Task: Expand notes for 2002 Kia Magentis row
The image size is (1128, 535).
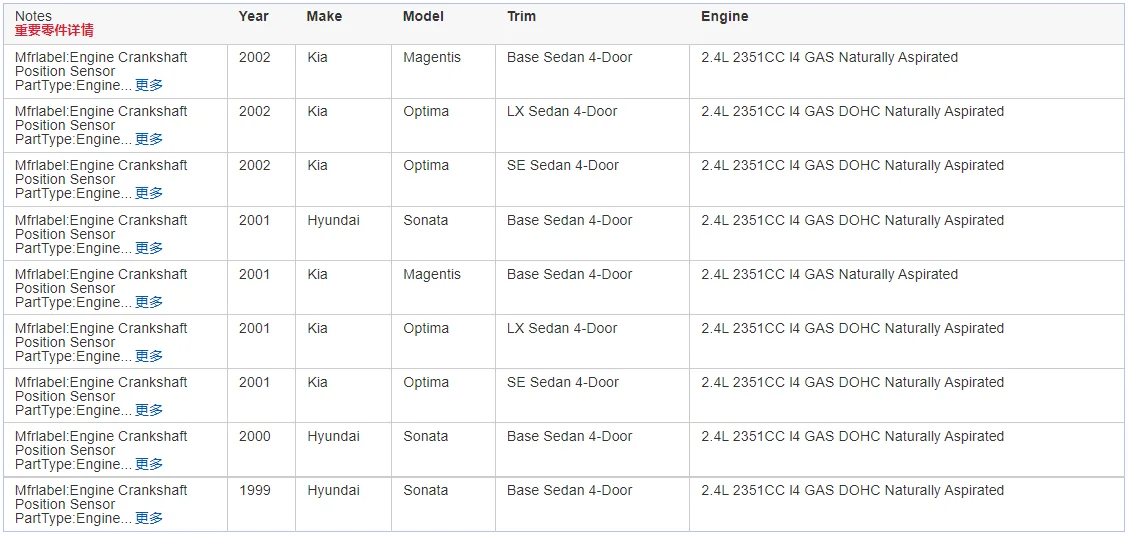Action: 149,86
